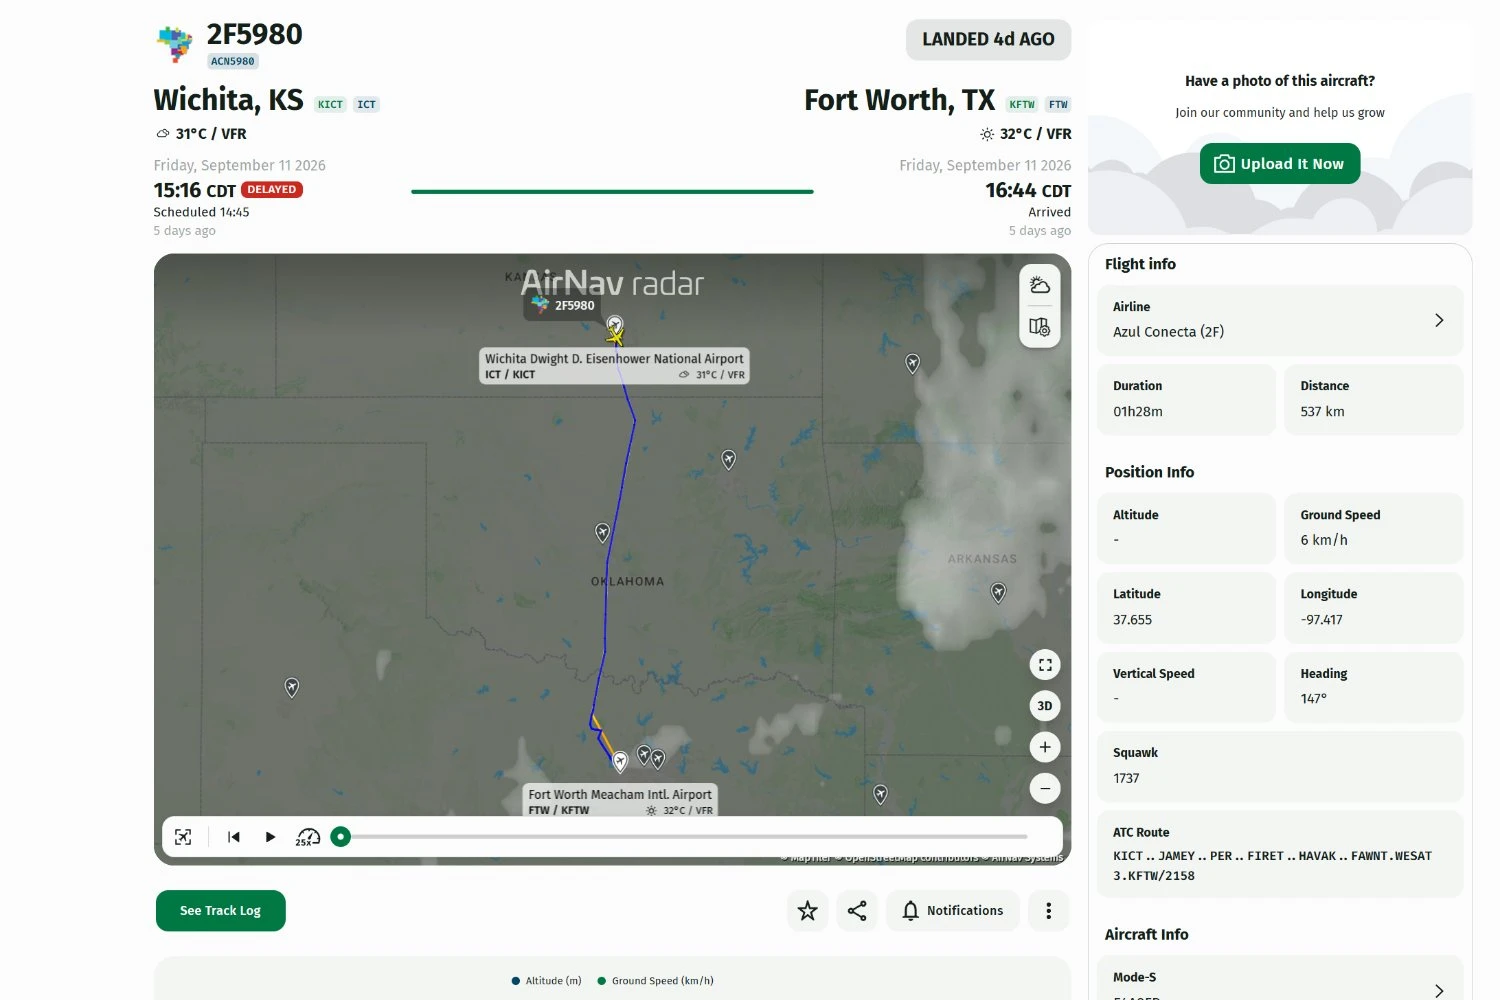The width and height of the screenshot is (1500, 1000).
Task: Toggle the Altitude (m) chart legend
Action: point(546,981)
